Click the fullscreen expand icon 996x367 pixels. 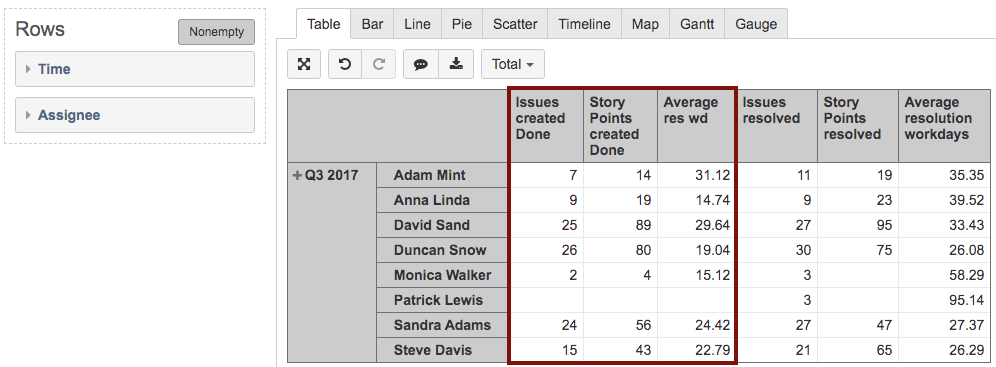[304, 64]
